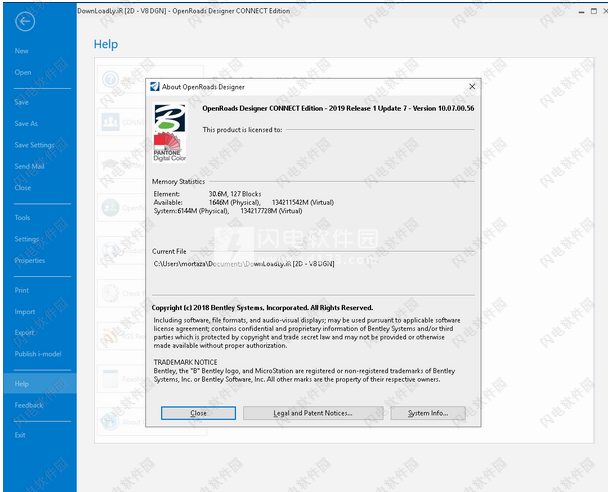Open the Print page
608x492 pixels.
(x=22, y=290)
